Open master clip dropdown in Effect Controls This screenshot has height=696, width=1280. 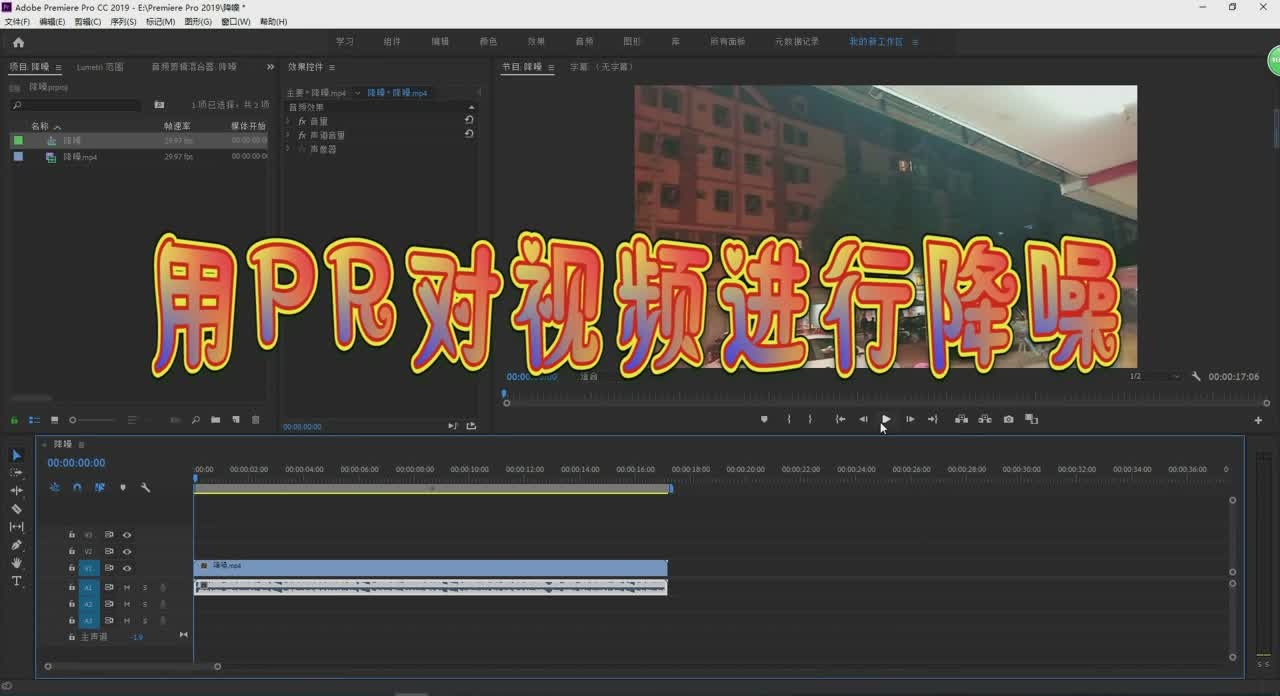point(357,93)
